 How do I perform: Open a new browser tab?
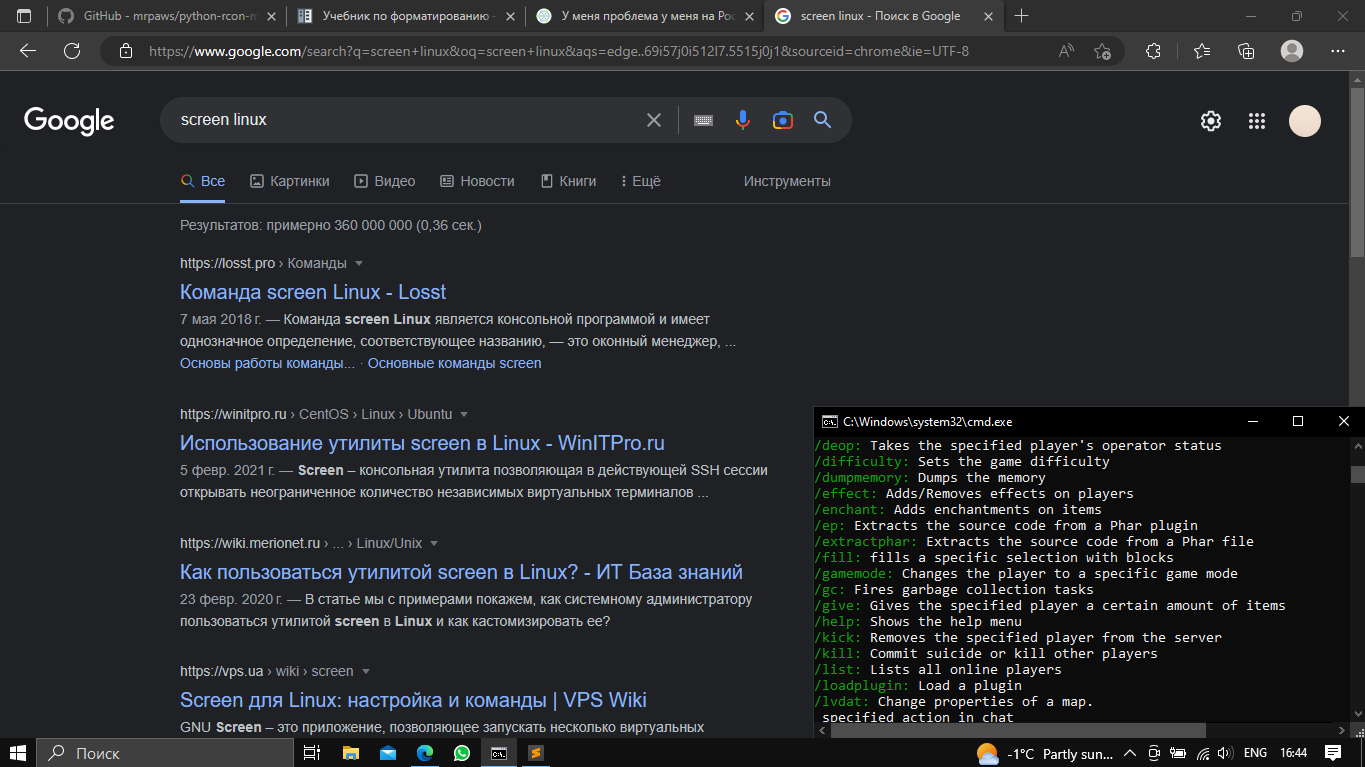(x=1022, y=16)
